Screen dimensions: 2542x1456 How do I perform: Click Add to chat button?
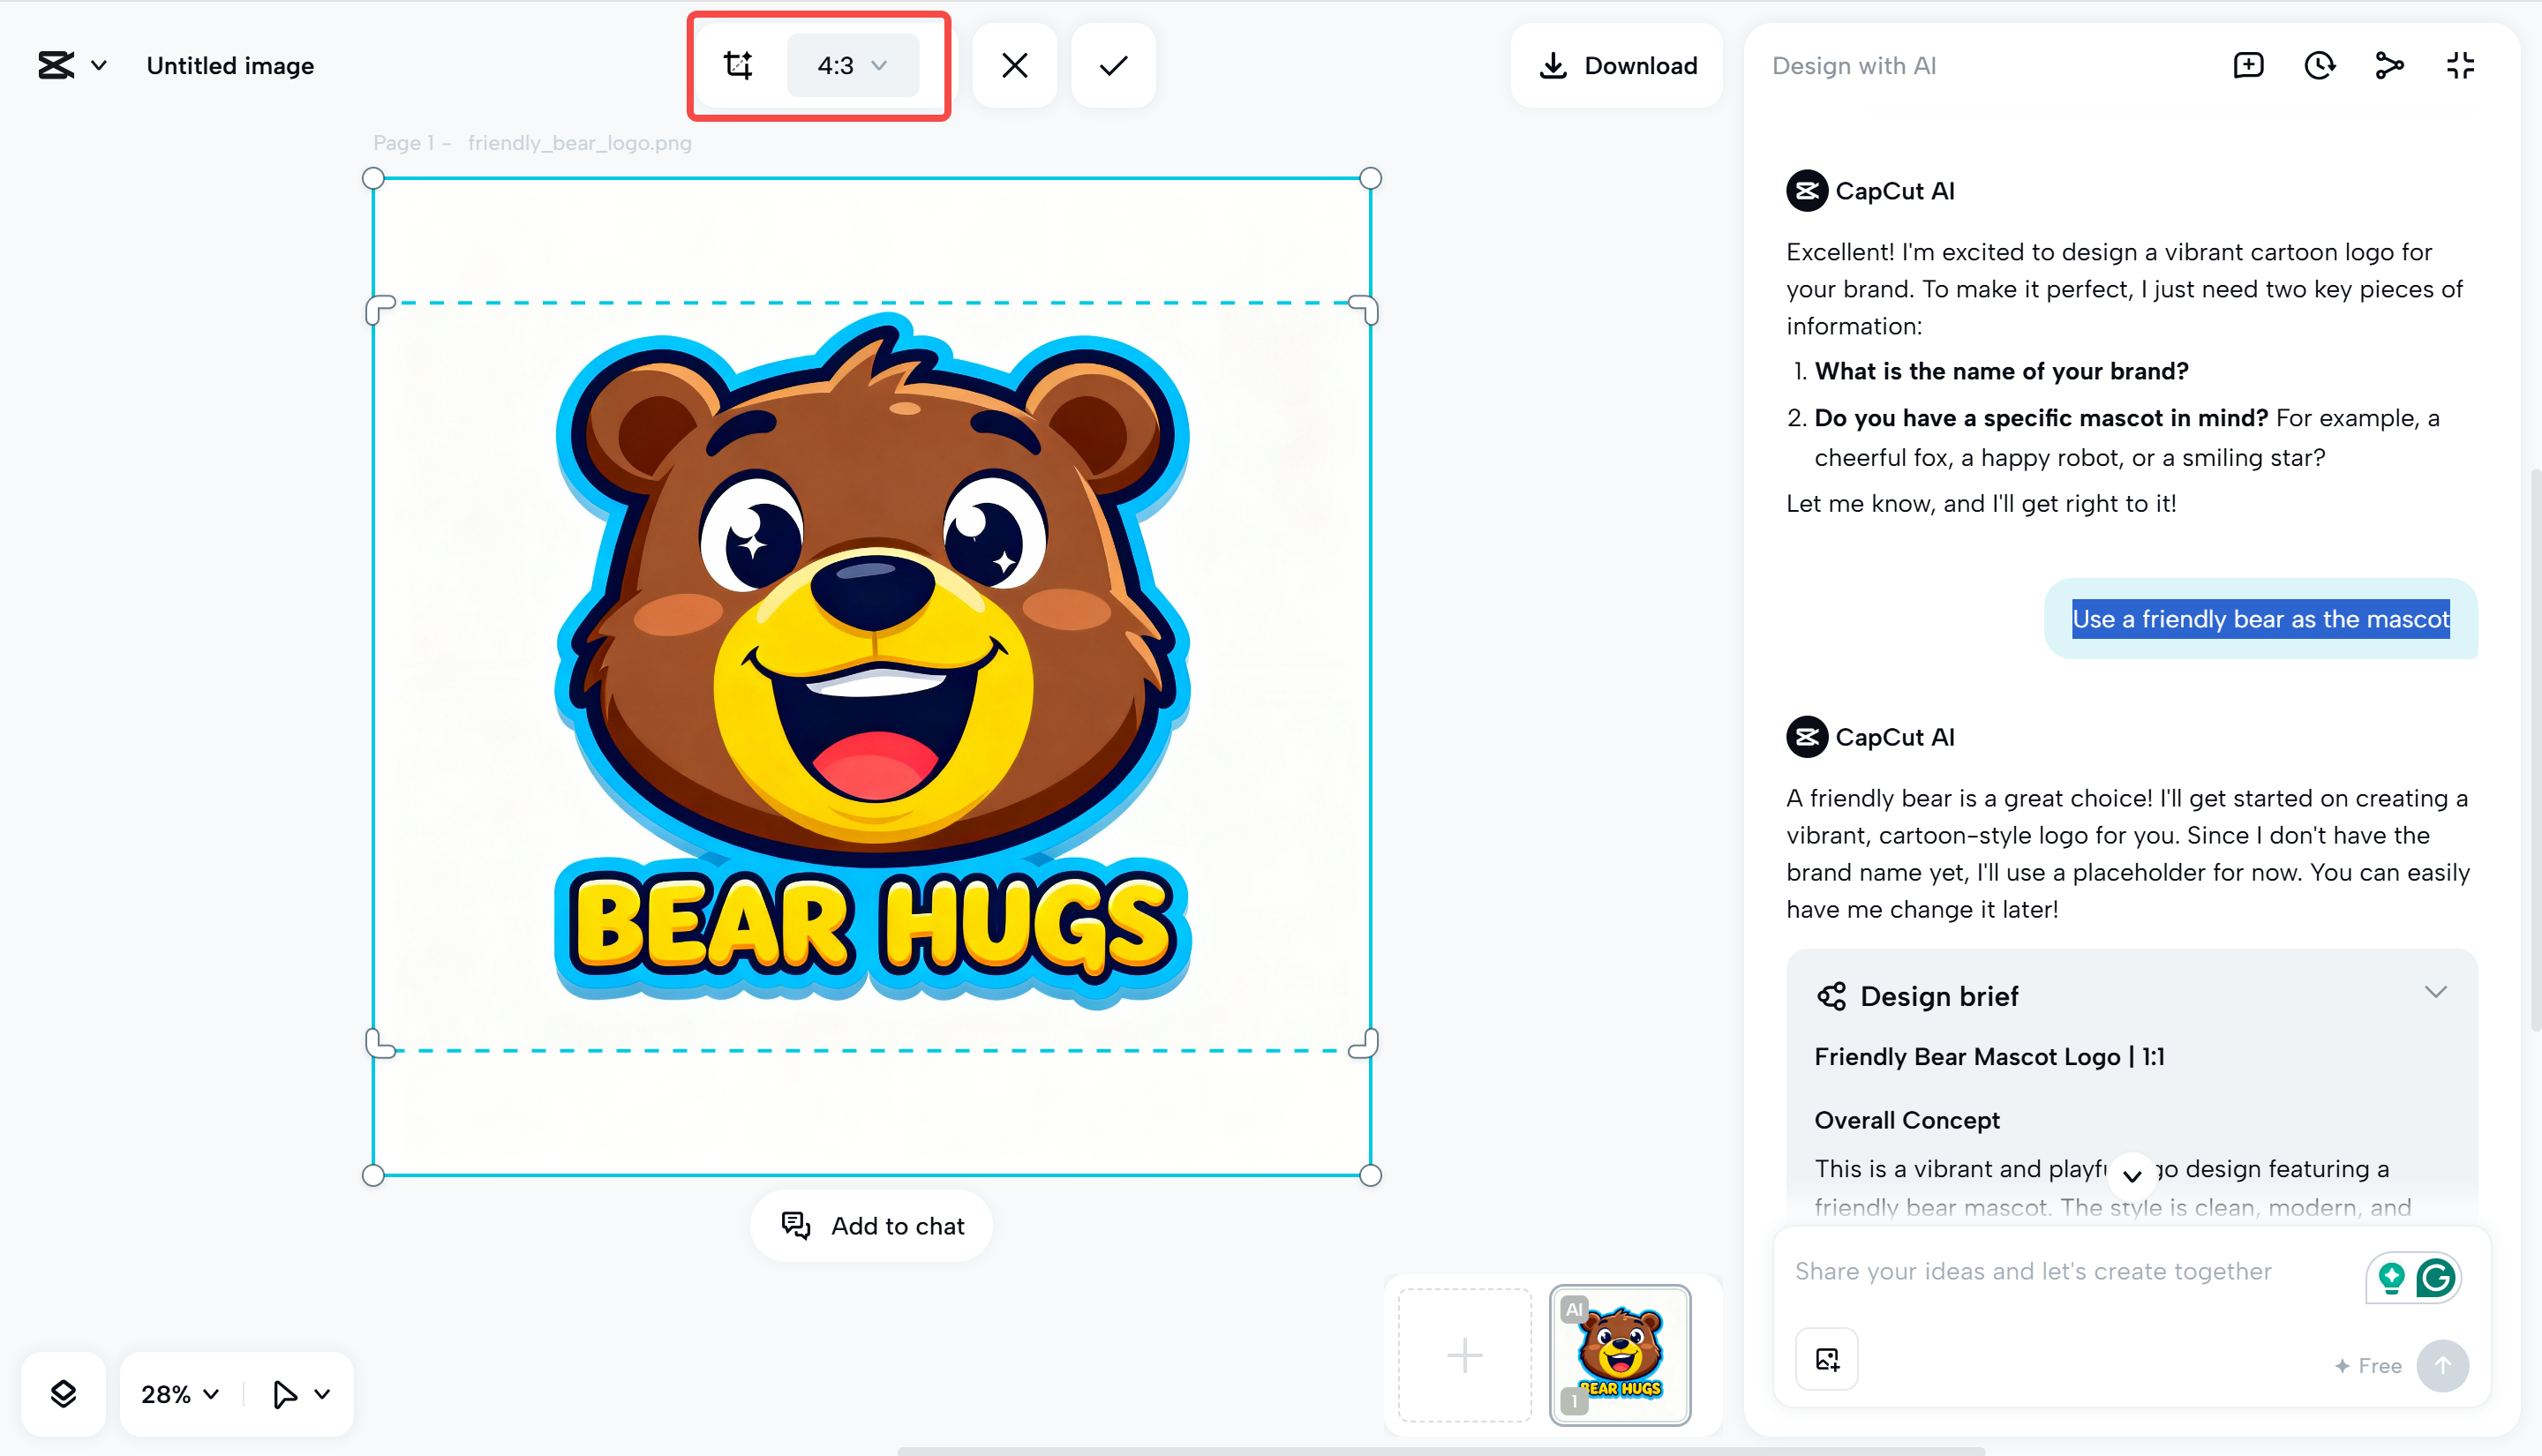[x=872, y=1226]
